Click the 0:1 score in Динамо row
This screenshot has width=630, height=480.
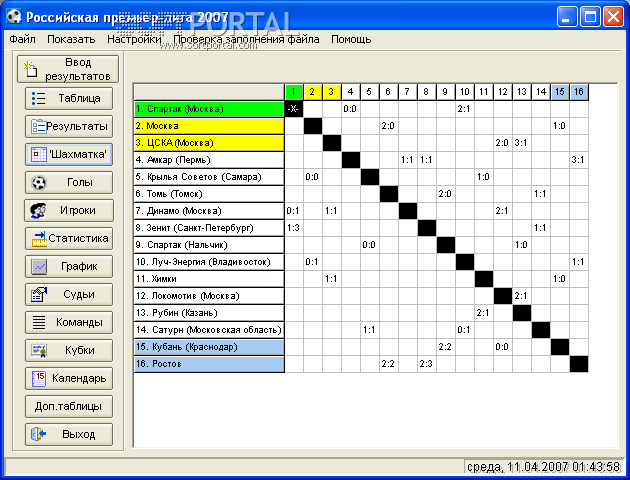tap(293, 211)
